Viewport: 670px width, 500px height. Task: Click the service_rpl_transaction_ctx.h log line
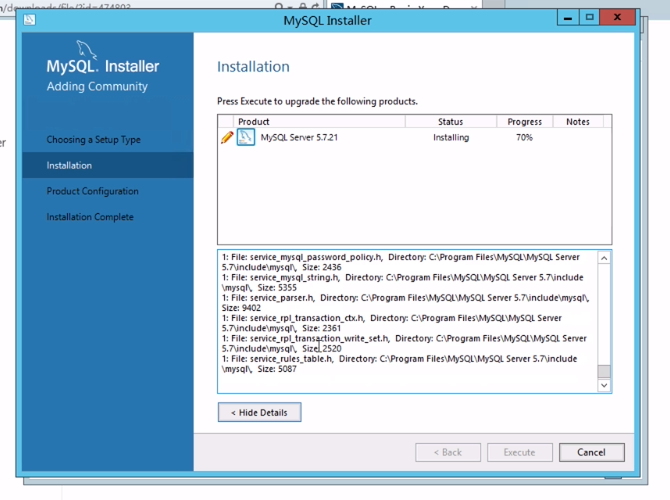pos(391,323)
